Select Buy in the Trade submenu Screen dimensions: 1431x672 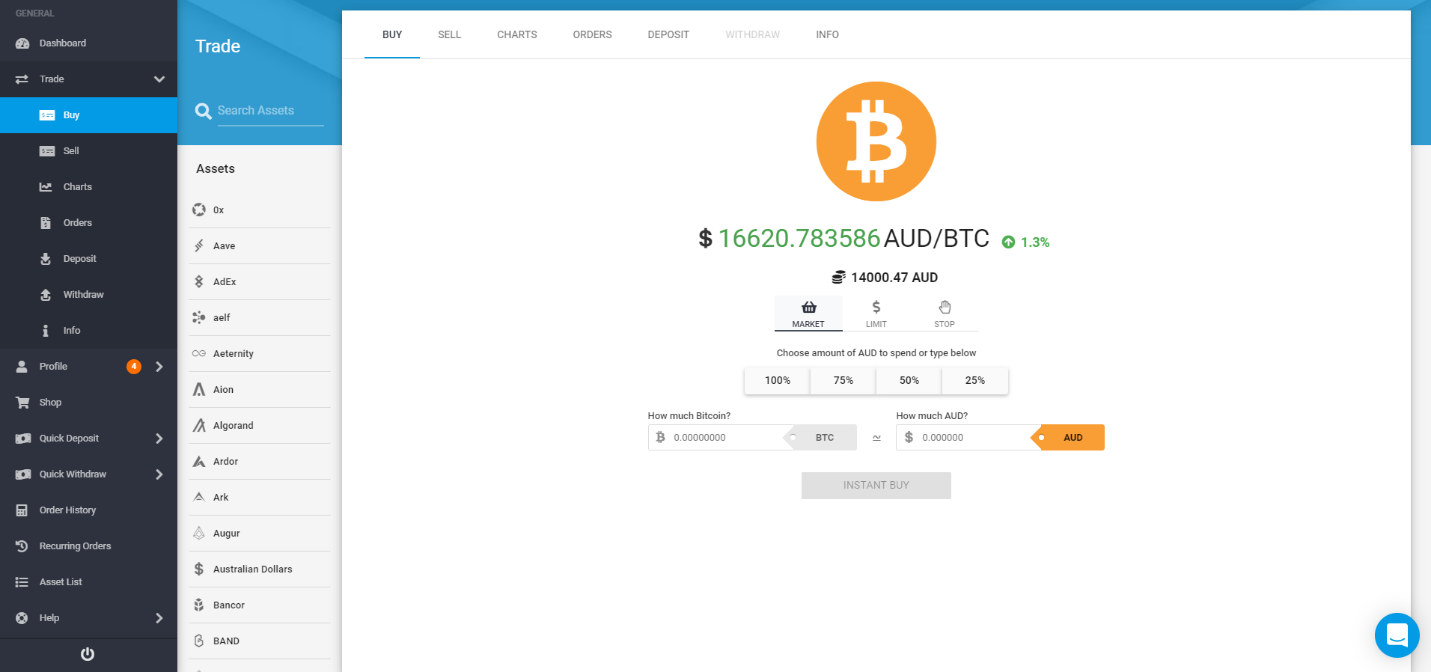click(88, 115)
